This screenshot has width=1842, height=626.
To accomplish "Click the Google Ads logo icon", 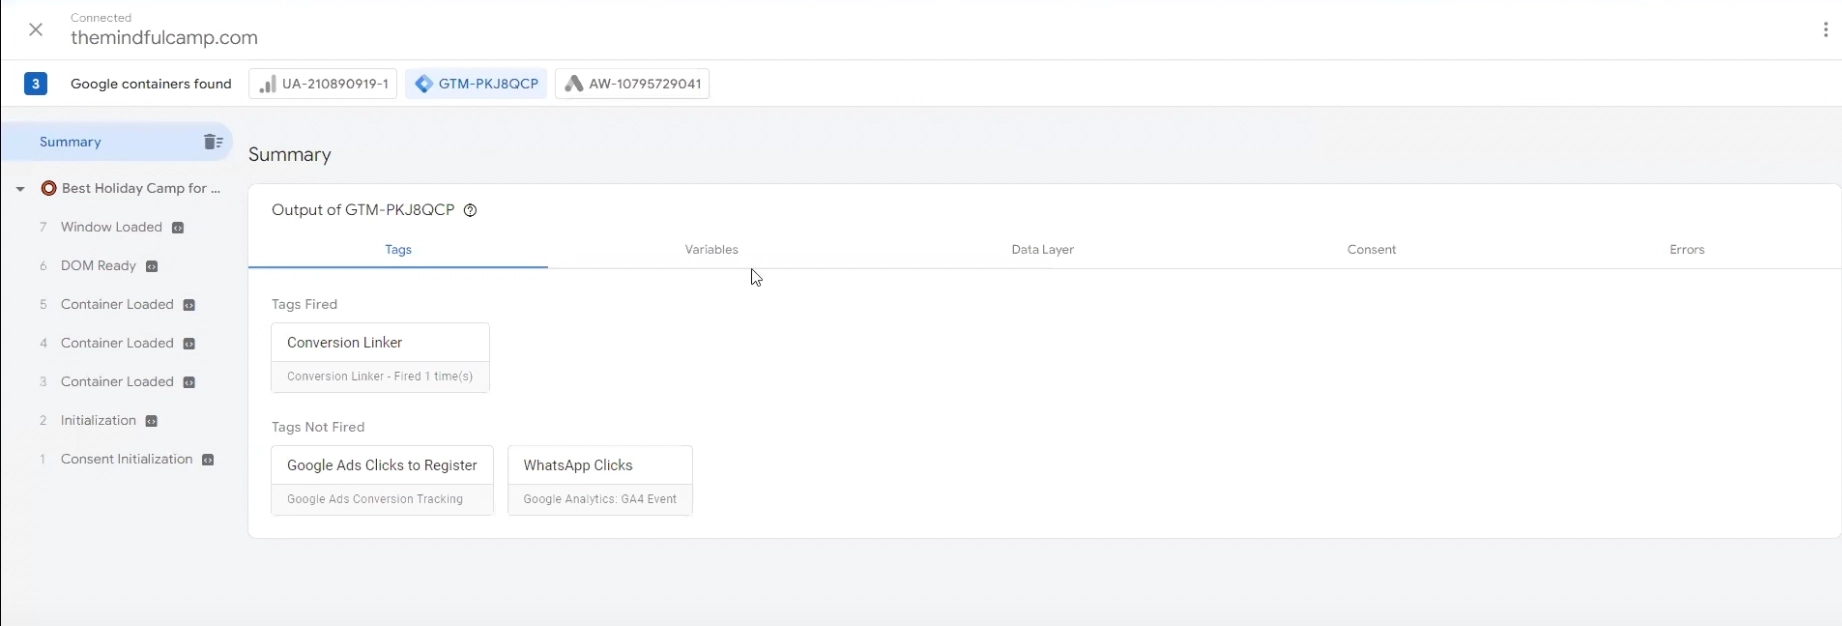I will (x=574, y=84).
